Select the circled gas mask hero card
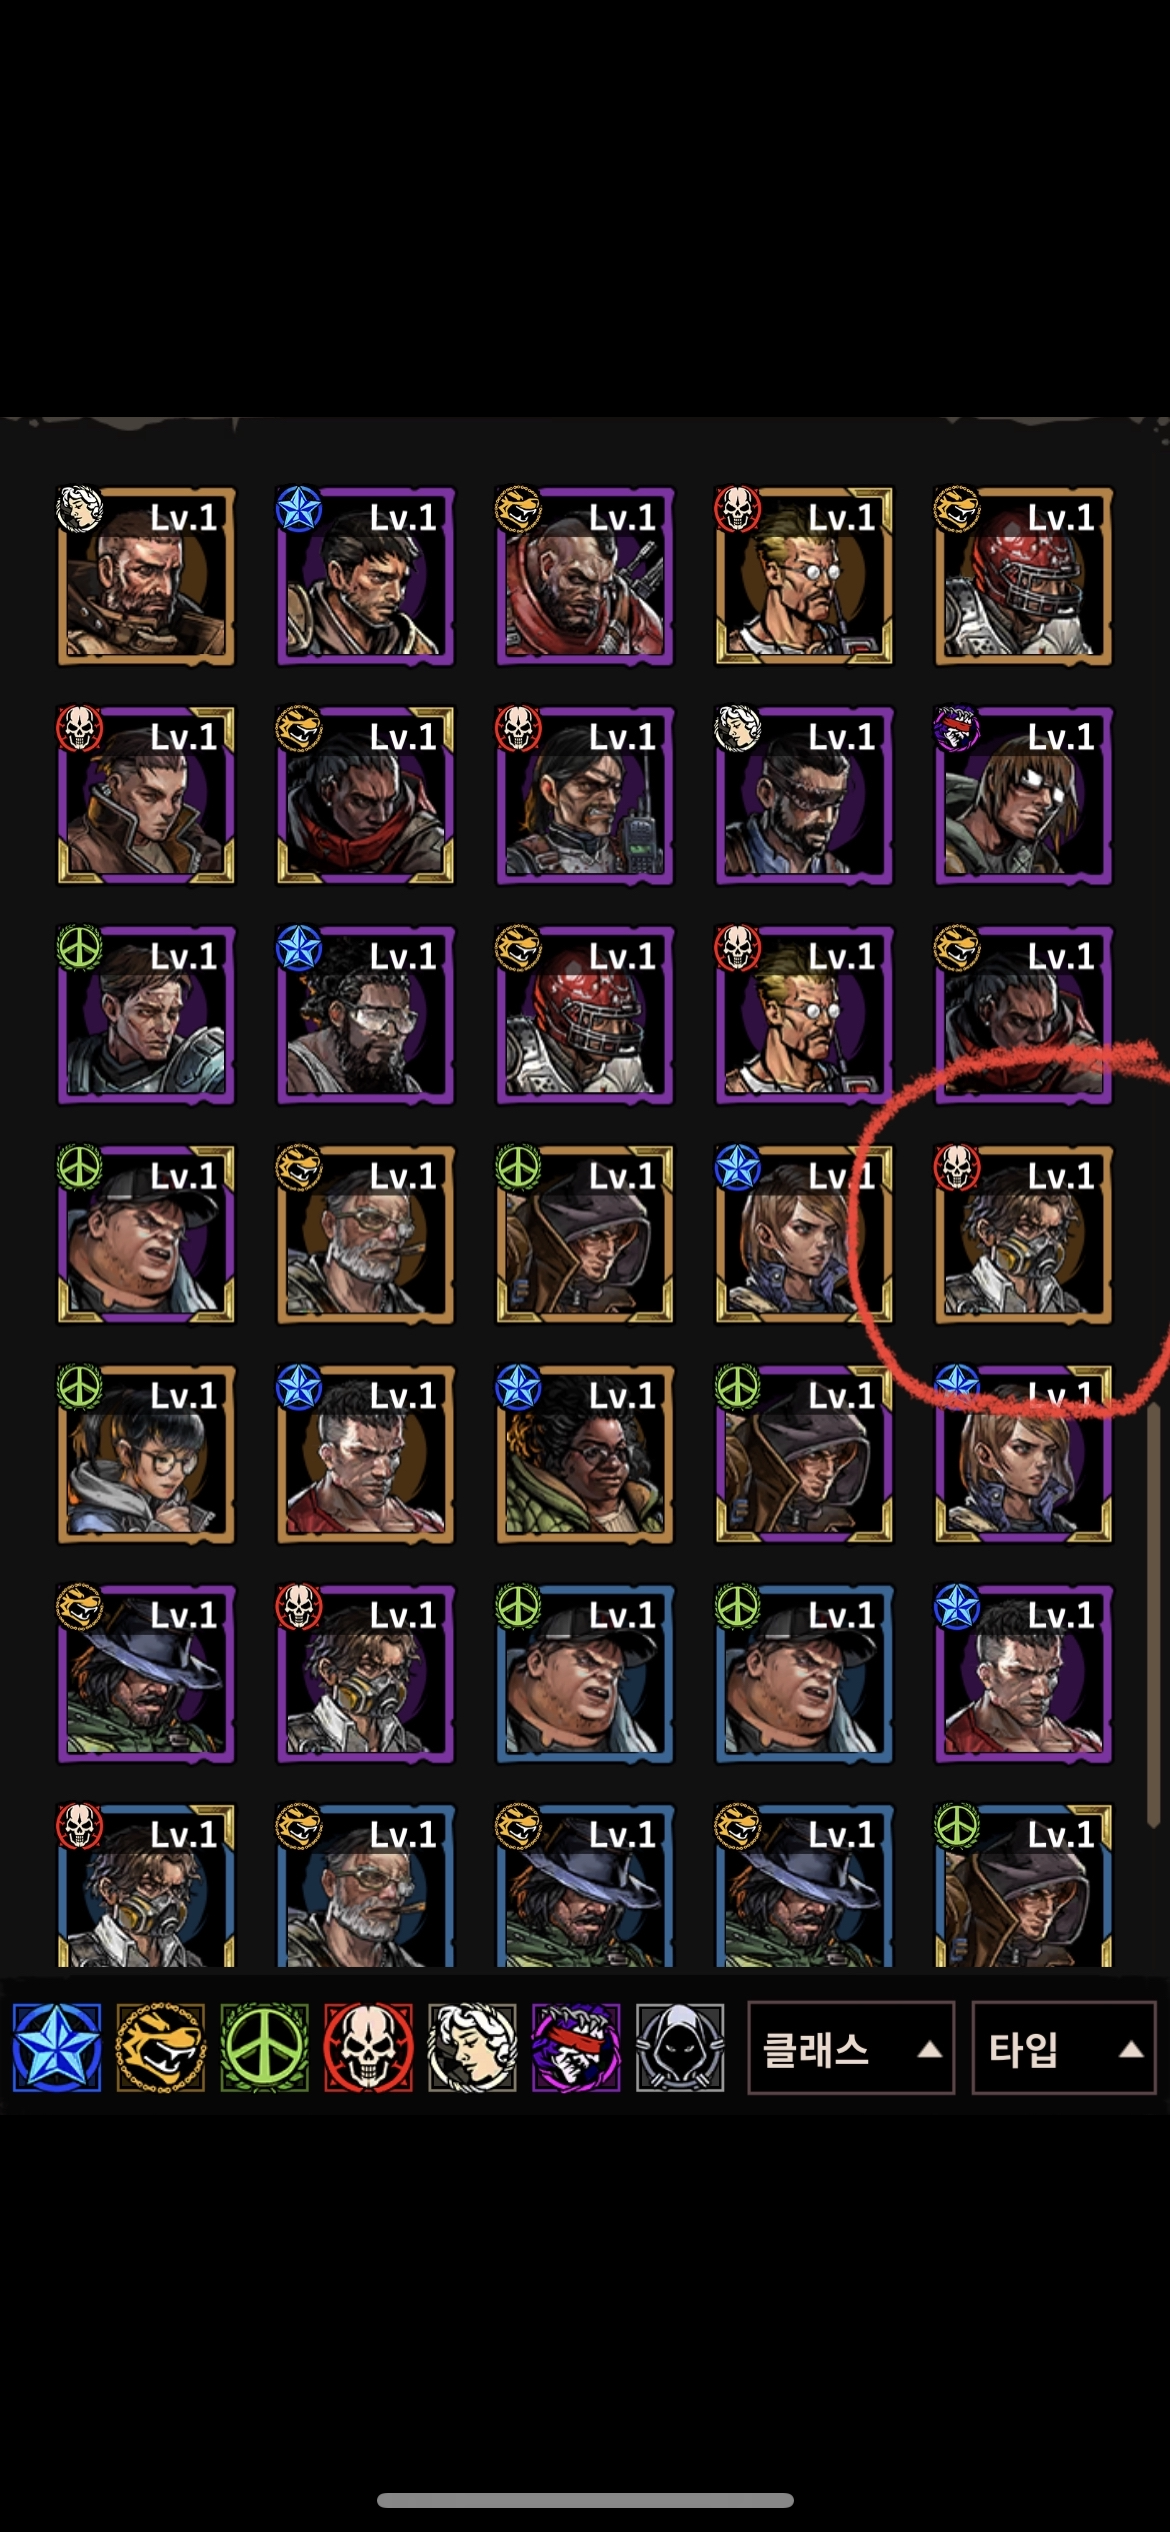Viewport: 1170px width, 2532px height. 1024,1235
